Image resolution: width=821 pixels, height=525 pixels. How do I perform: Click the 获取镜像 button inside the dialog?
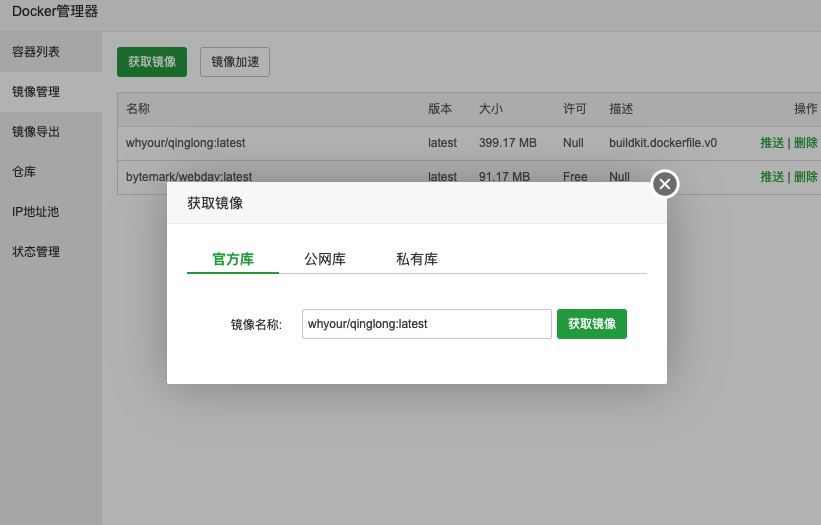(x=592, y=324)
